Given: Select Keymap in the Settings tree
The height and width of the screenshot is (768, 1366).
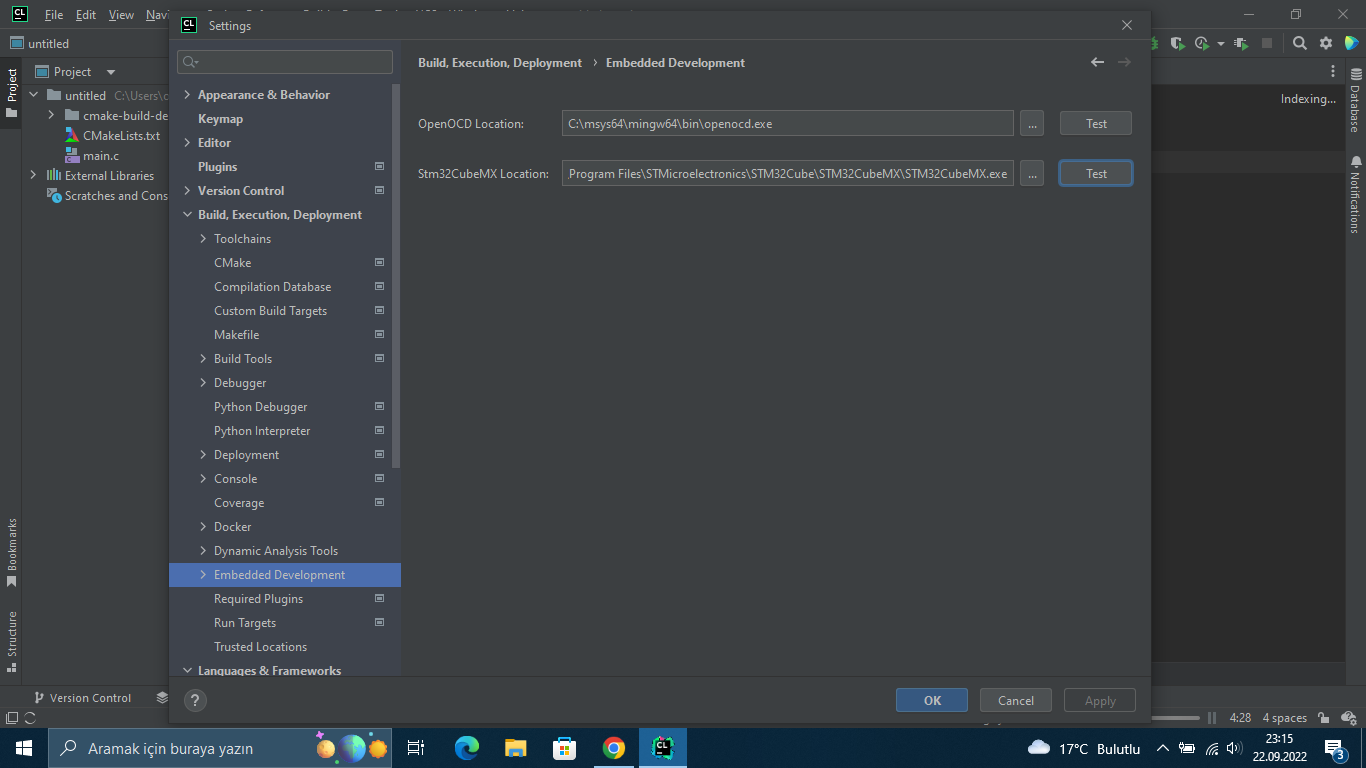Looking at the screenshot, I should click(x=220, y=119).
